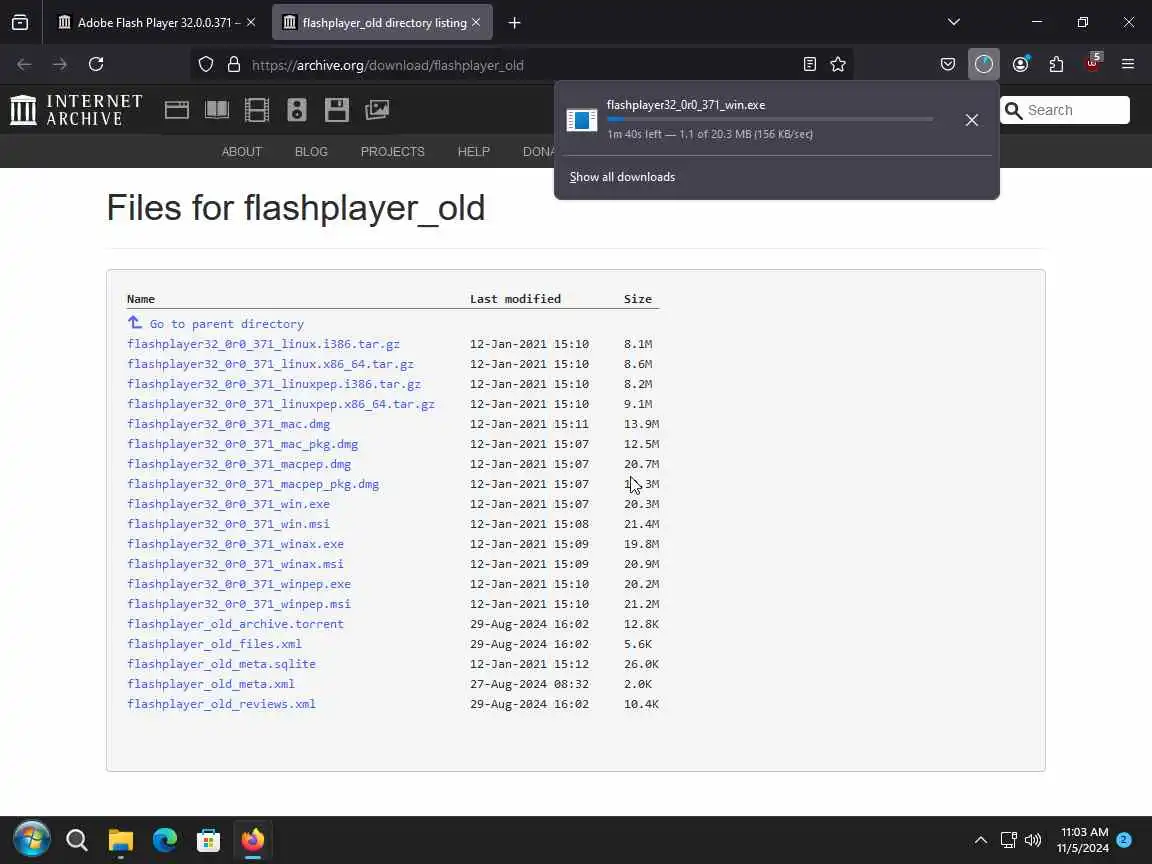The width and height of the screenshot is (1152, 864).
Task: Expand the list all tabs chevron
Action: coord(954,22)
